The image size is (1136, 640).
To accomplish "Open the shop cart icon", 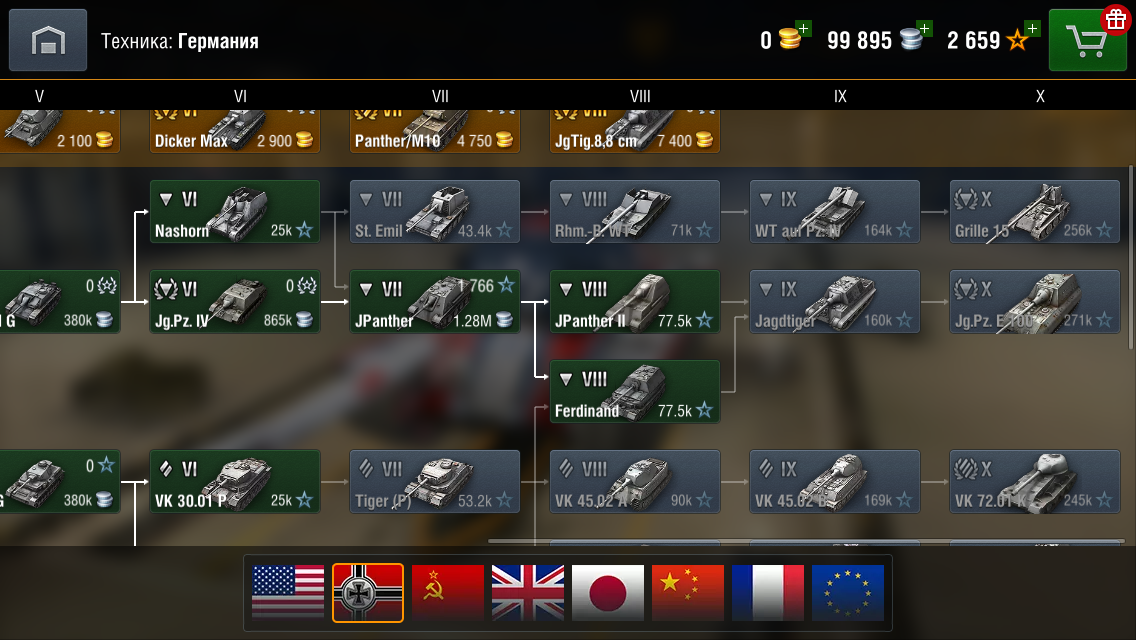I will [1087, 41].
